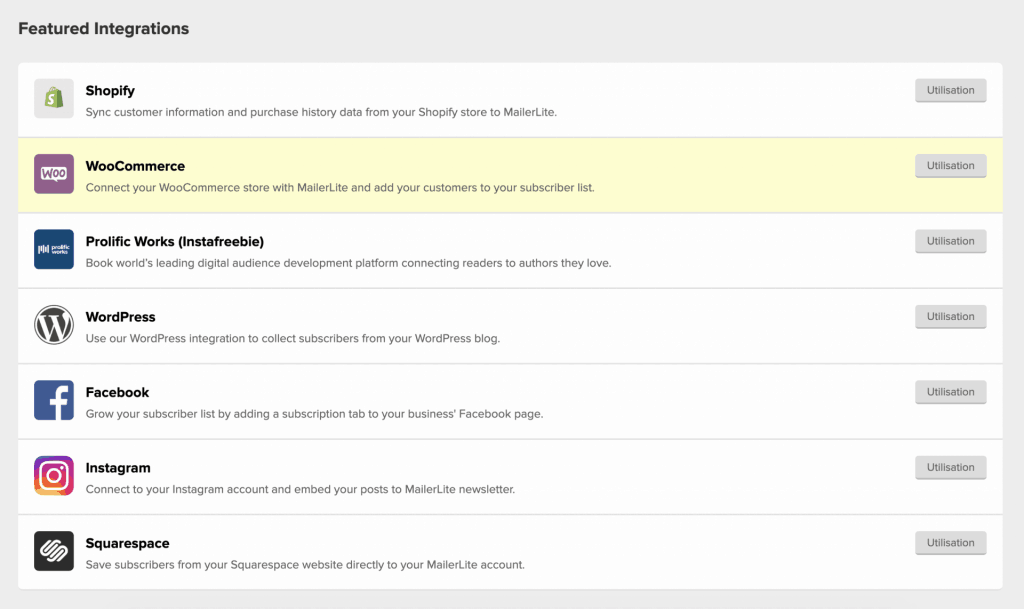The height and width of the screenshot is (609, 1024).
Task: Click the Instagram logo icon
Action: click(54, 476)
